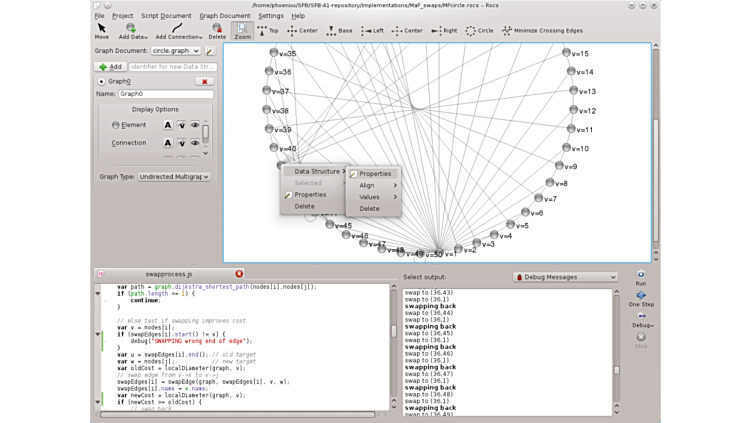
Task: Choose the Delete tool in toolbar
Action: click(x=217, y=31)
